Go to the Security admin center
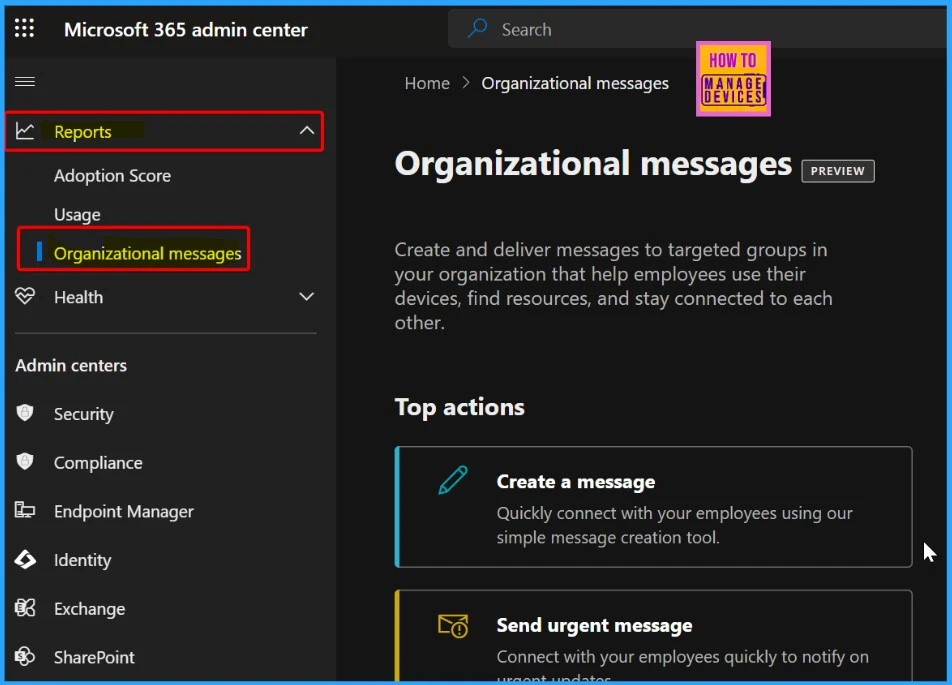952x685 pixels. point(84,414)
